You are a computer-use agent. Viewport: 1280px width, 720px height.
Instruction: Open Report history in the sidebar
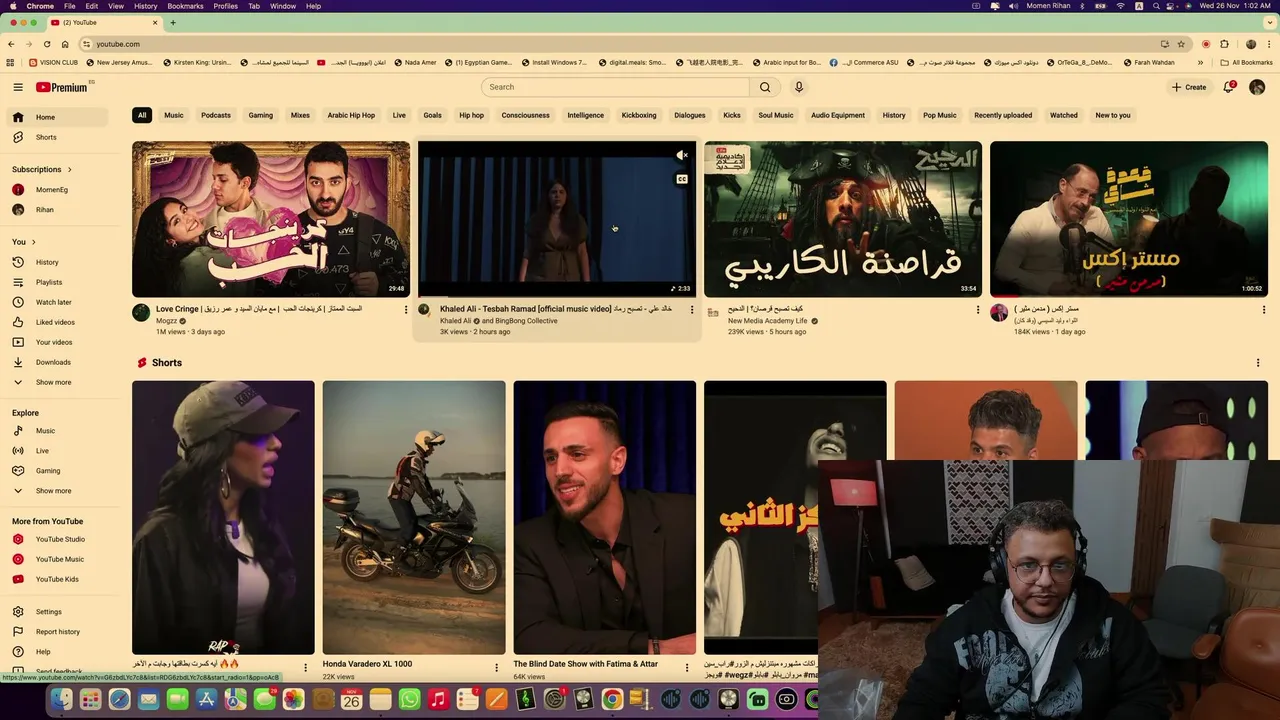58,632
